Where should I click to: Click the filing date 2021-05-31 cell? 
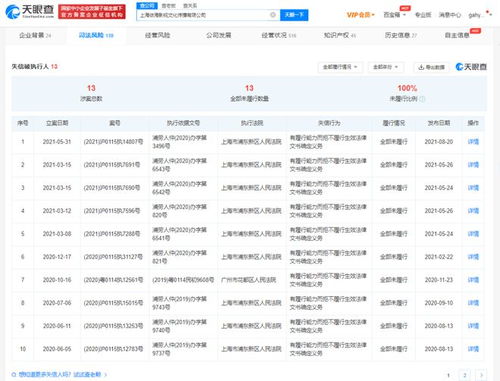tap(57, 142)
